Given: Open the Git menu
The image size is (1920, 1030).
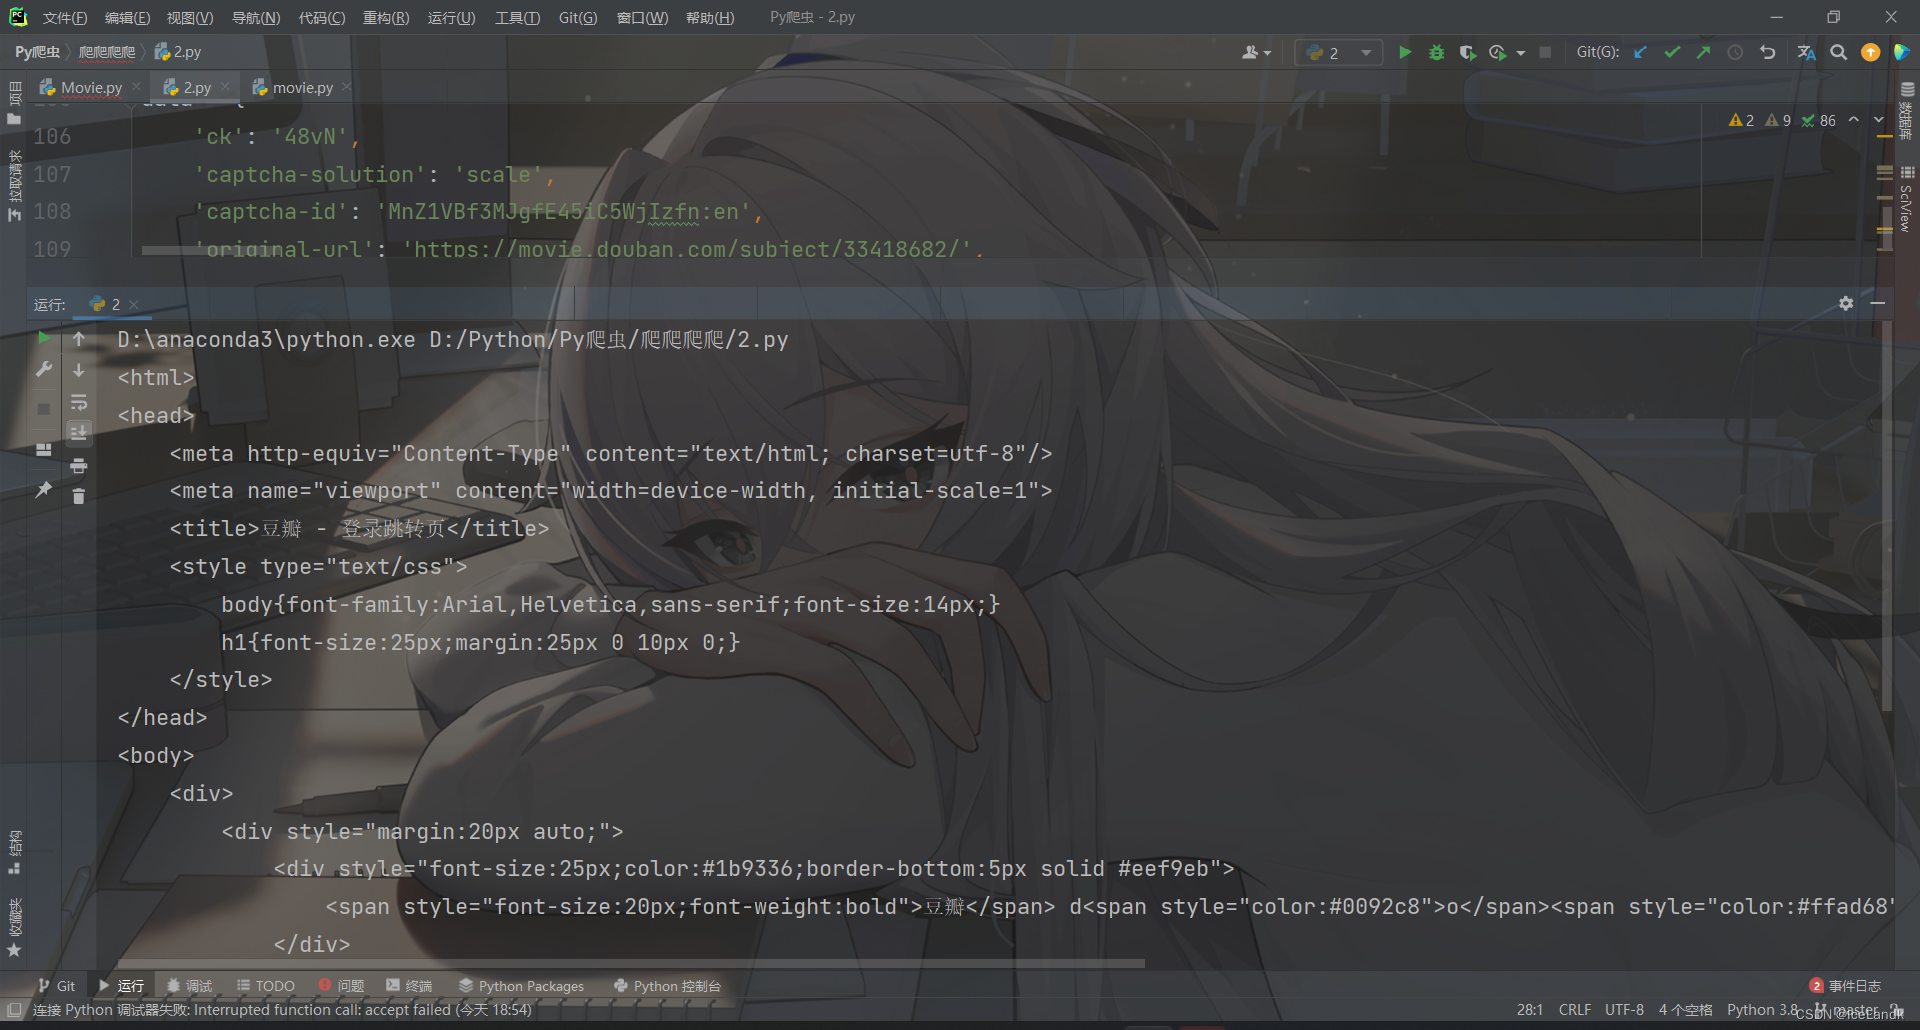Looking at the screenshot, I should point(578,18).
